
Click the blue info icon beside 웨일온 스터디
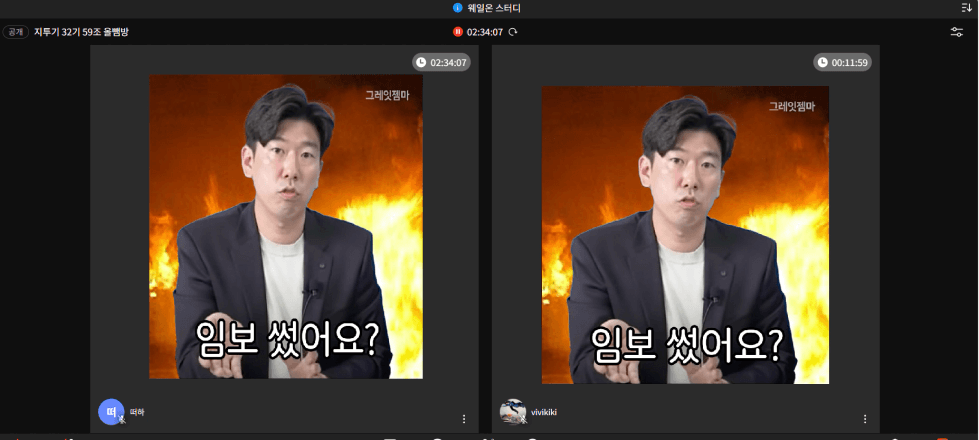pyautogui.click(x=458, y=8)
